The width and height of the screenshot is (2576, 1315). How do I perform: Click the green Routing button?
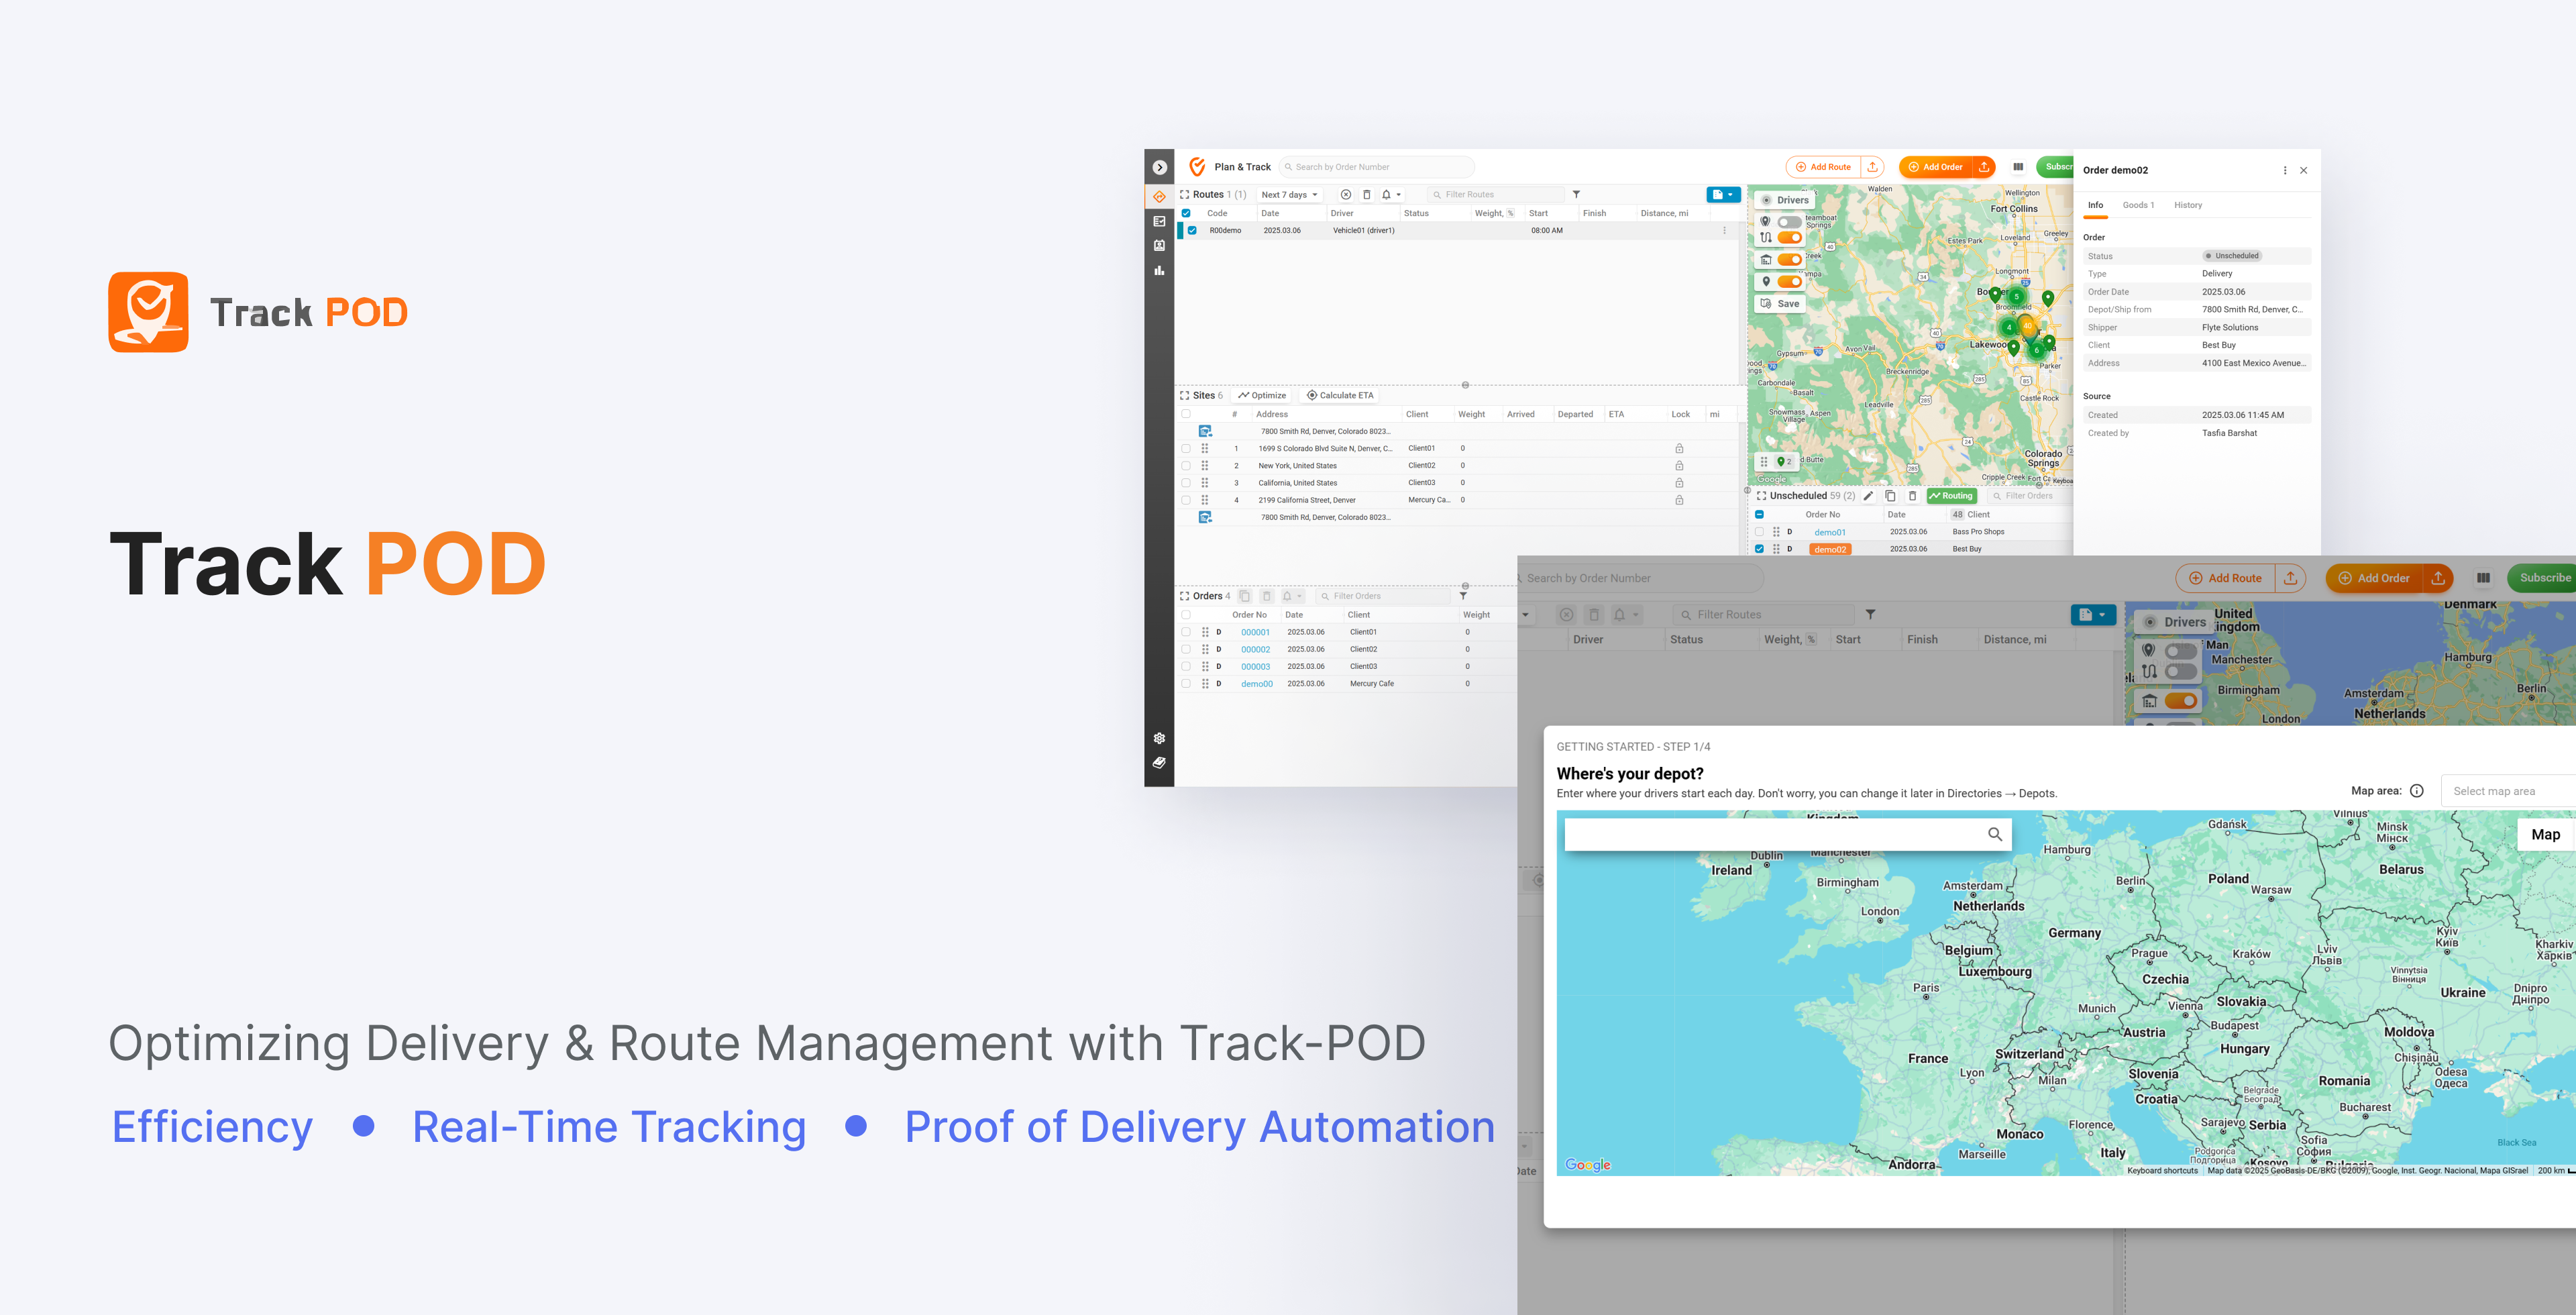pyautogui.click(x=1951, y=496)
